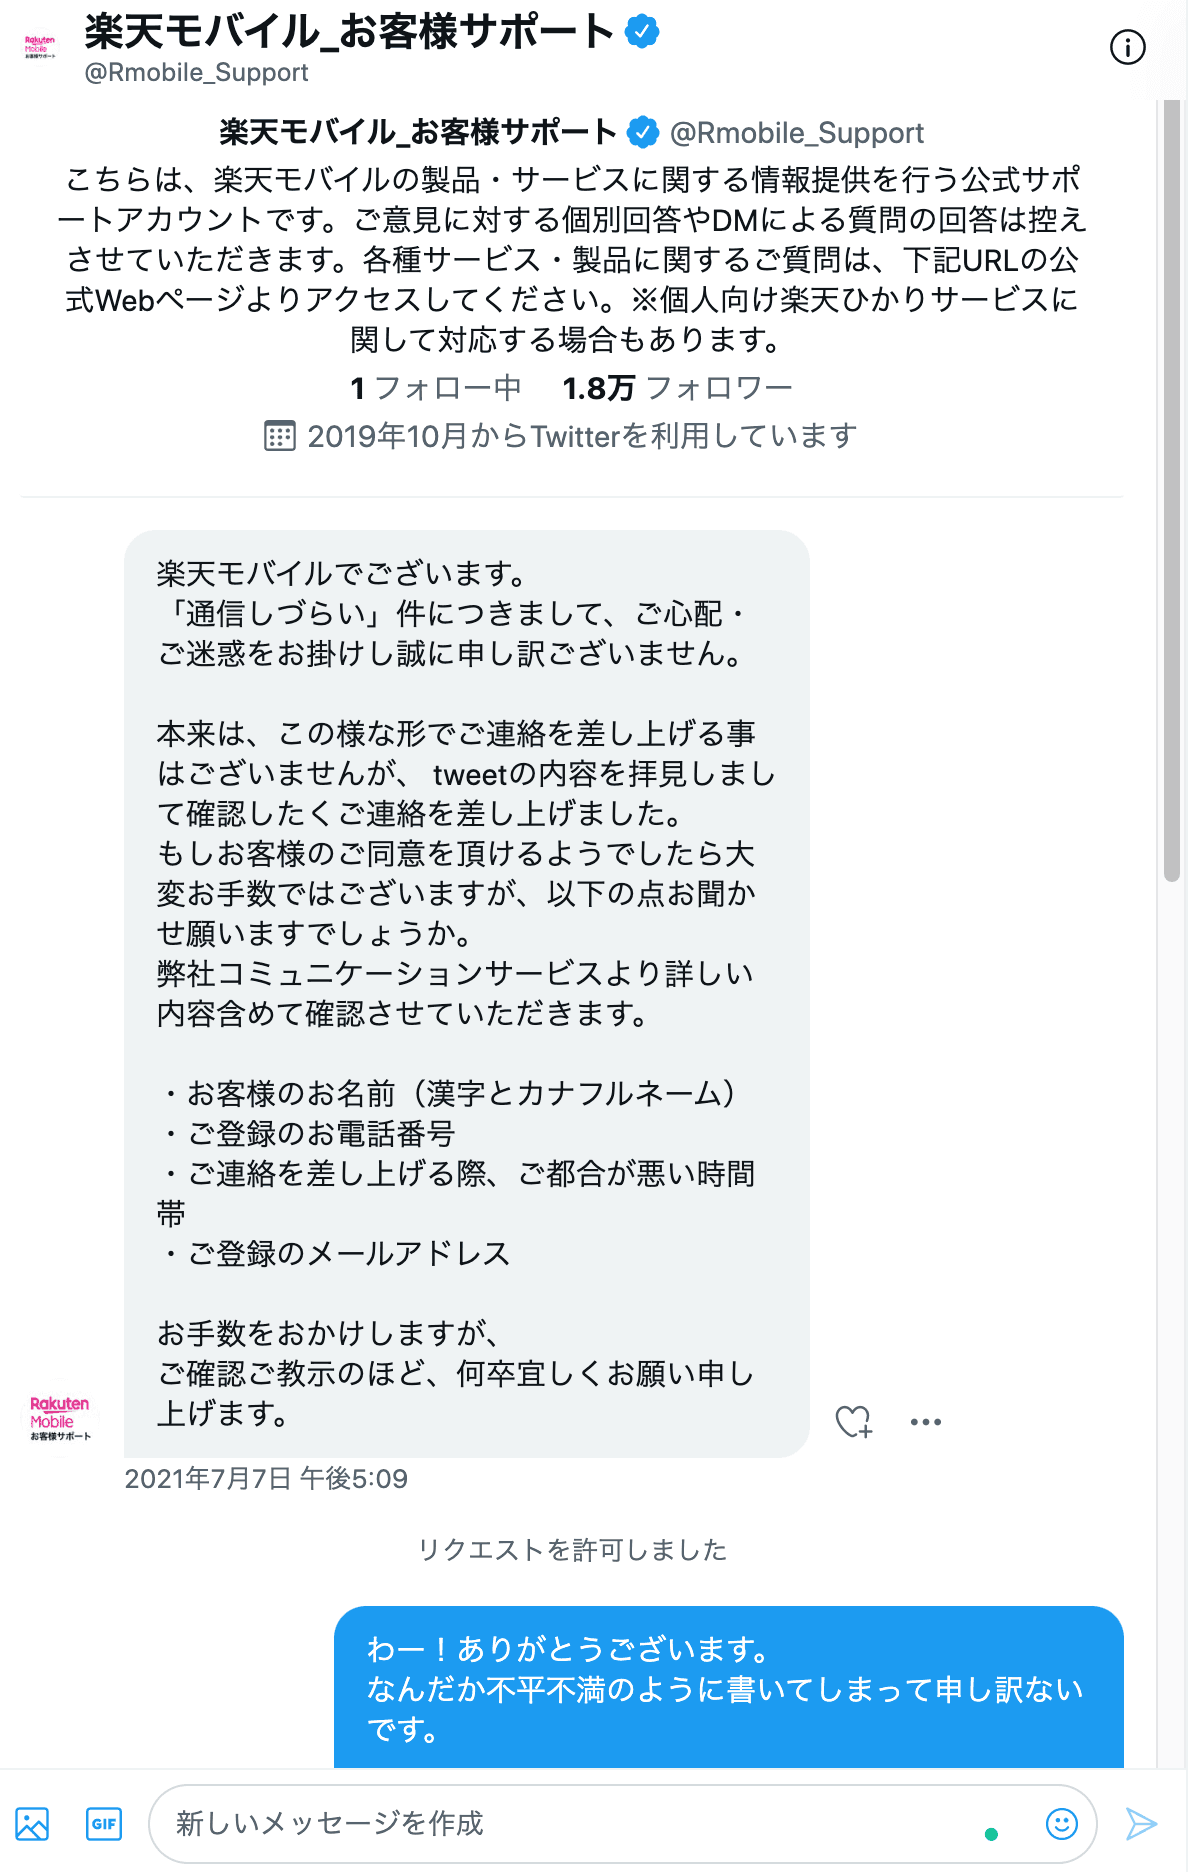This screenshot has height=1872, width=1190.
Task: Click the conversation scrollbar thumb
Action: [x=1172, y=490]
